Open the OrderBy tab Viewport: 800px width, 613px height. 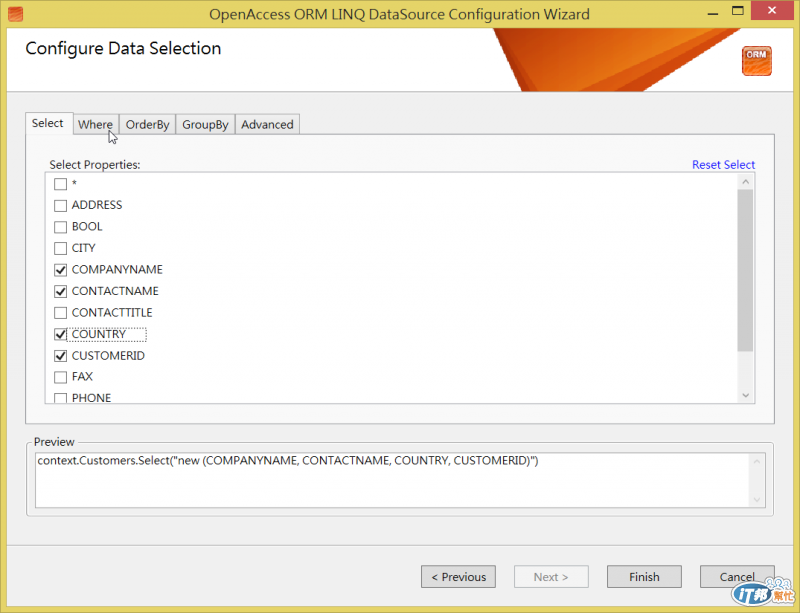click(147, 125)
